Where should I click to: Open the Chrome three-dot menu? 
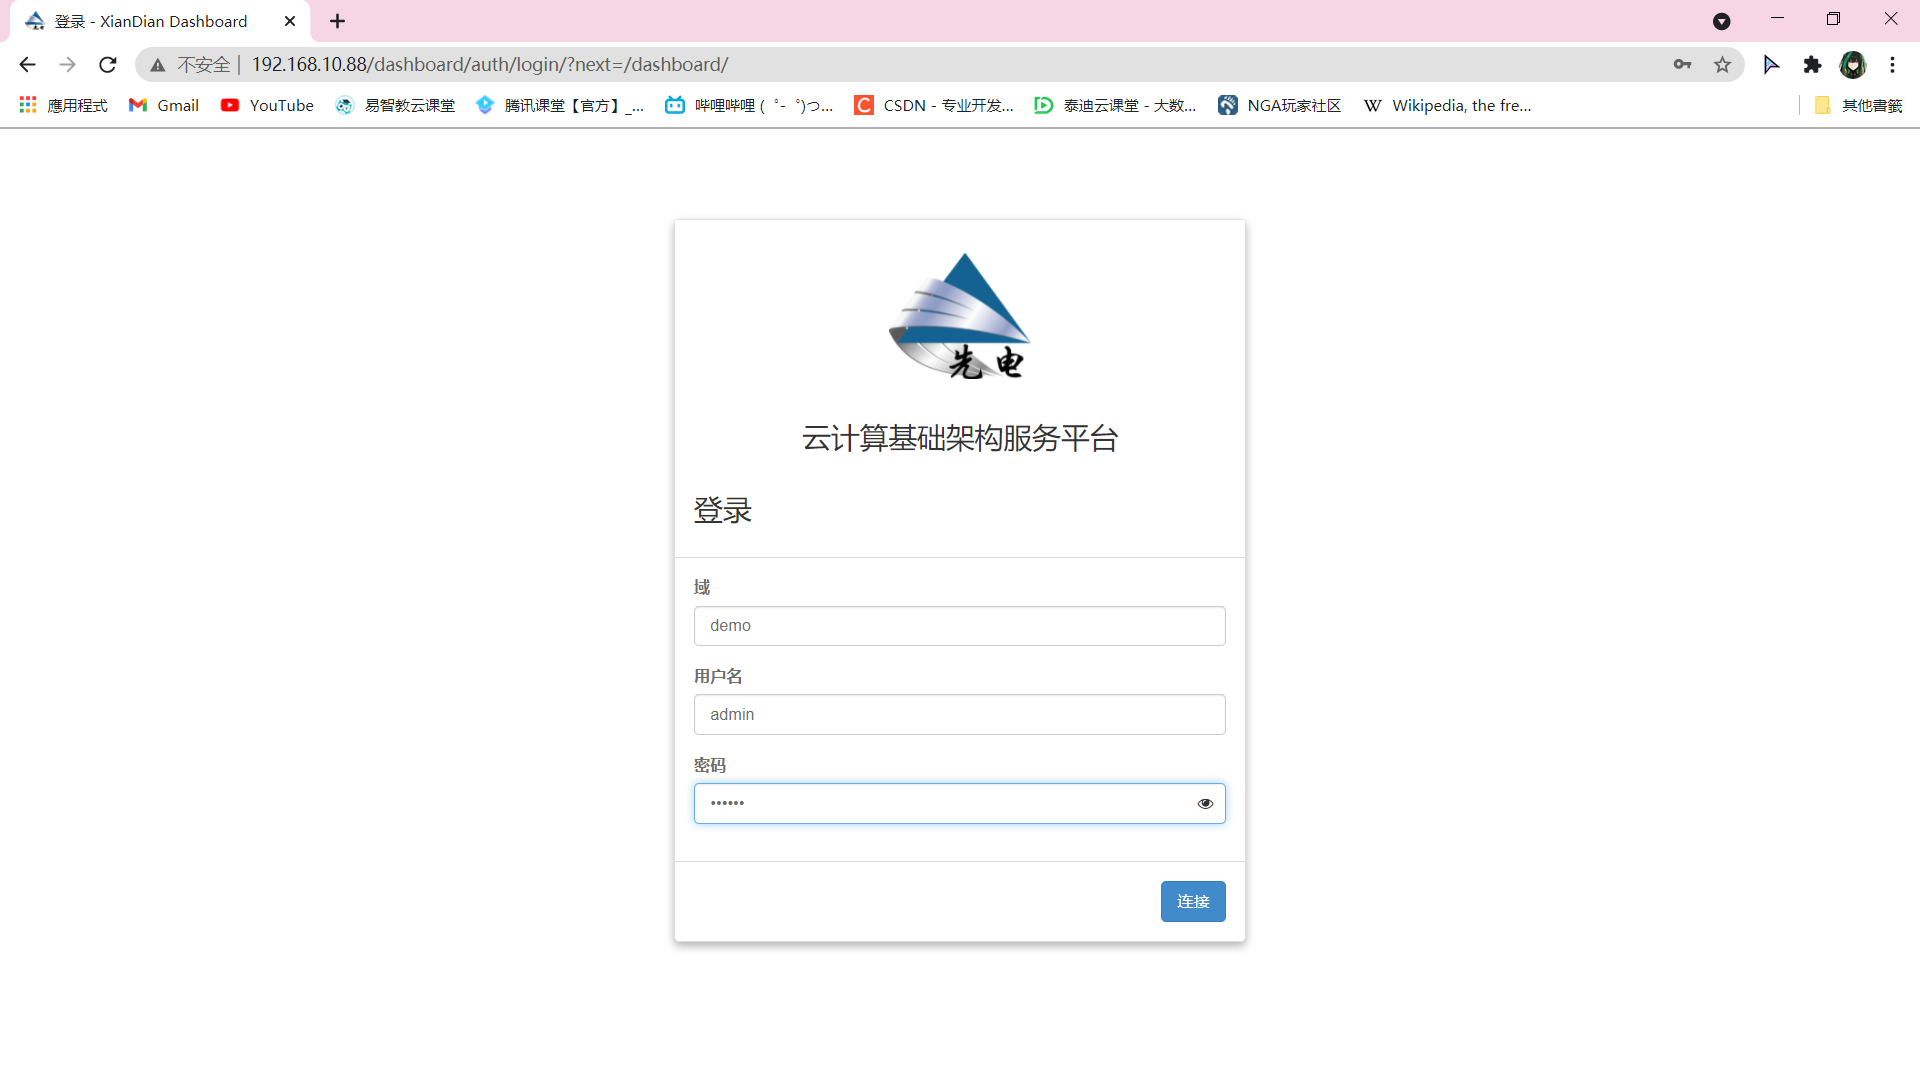(1892, 65)
